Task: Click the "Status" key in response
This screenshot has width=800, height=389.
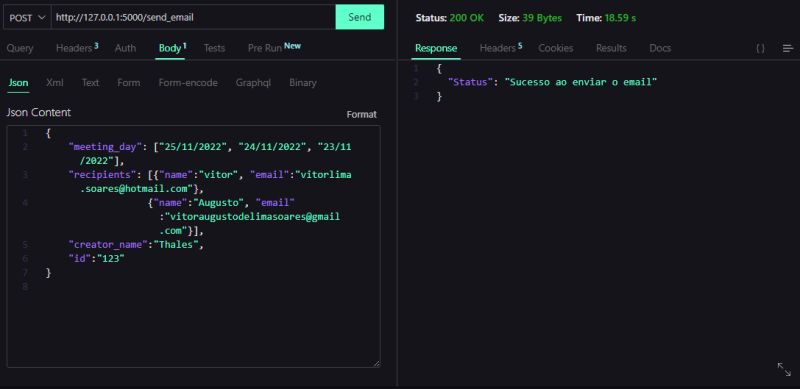Action: [469, 82]
